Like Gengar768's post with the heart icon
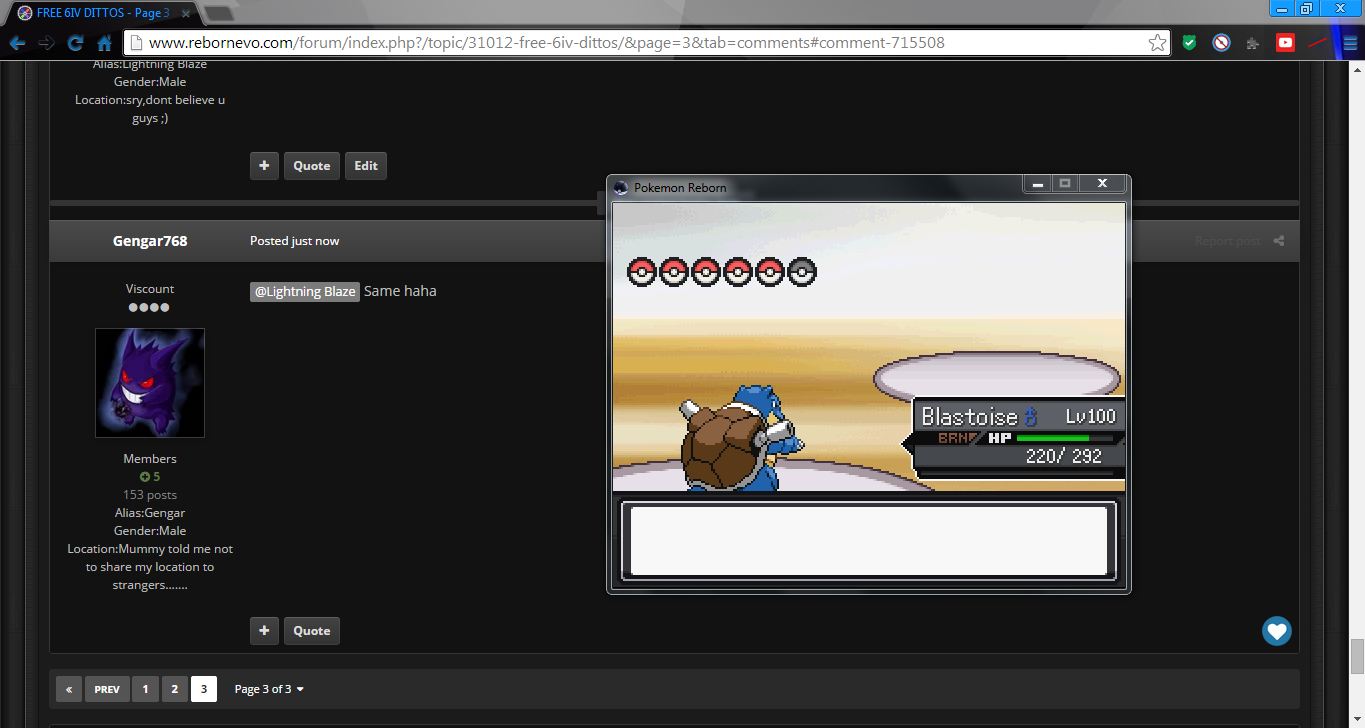Screen dimensions: 1365x728 pyautogui.click(x=1276, y=631)
